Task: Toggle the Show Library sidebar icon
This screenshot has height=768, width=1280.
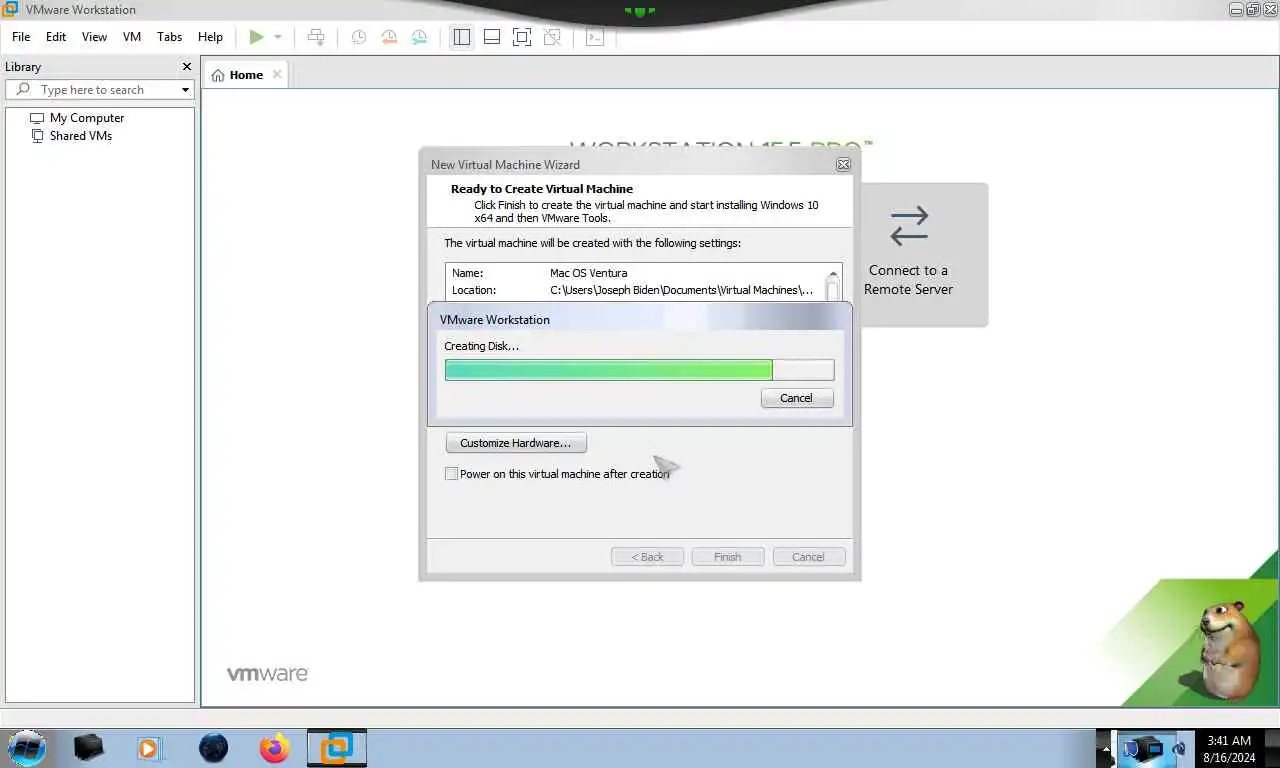Action: 461,37
